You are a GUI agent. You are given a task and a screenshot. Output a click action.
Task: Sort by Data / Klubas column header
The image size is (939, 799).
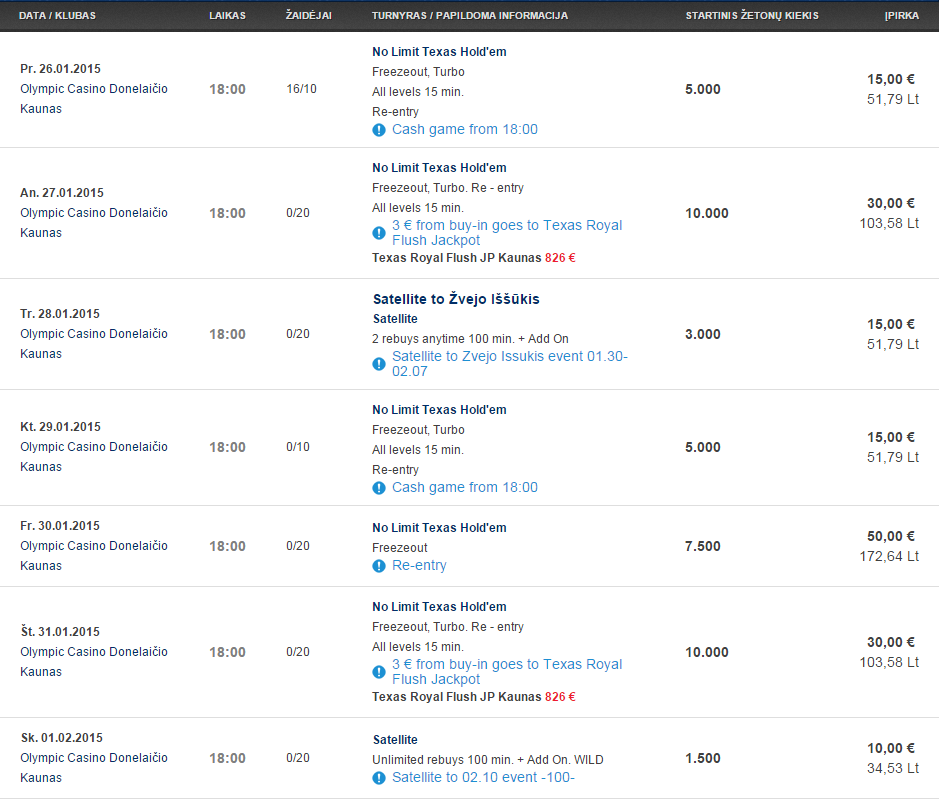[x=57, y=16]
